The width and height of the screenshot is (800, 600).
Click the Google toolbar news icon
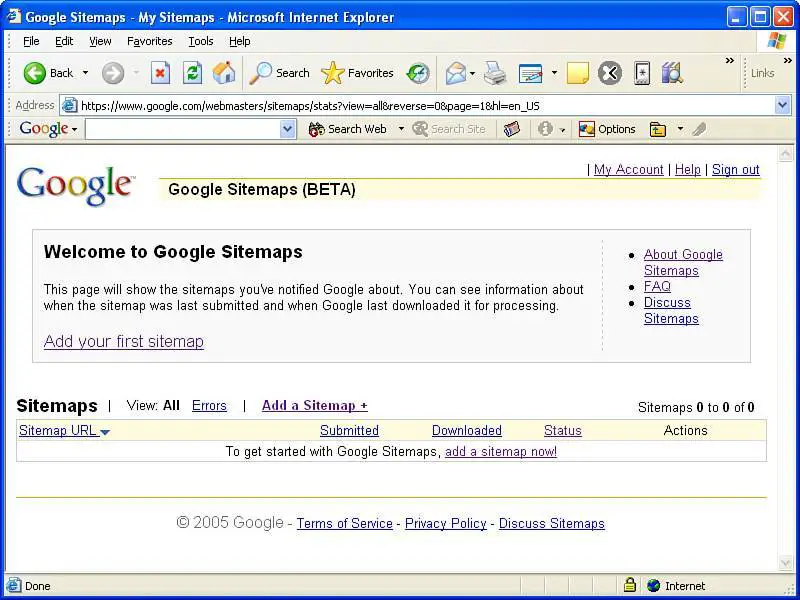pyautogui.click(x=512, y=129)
